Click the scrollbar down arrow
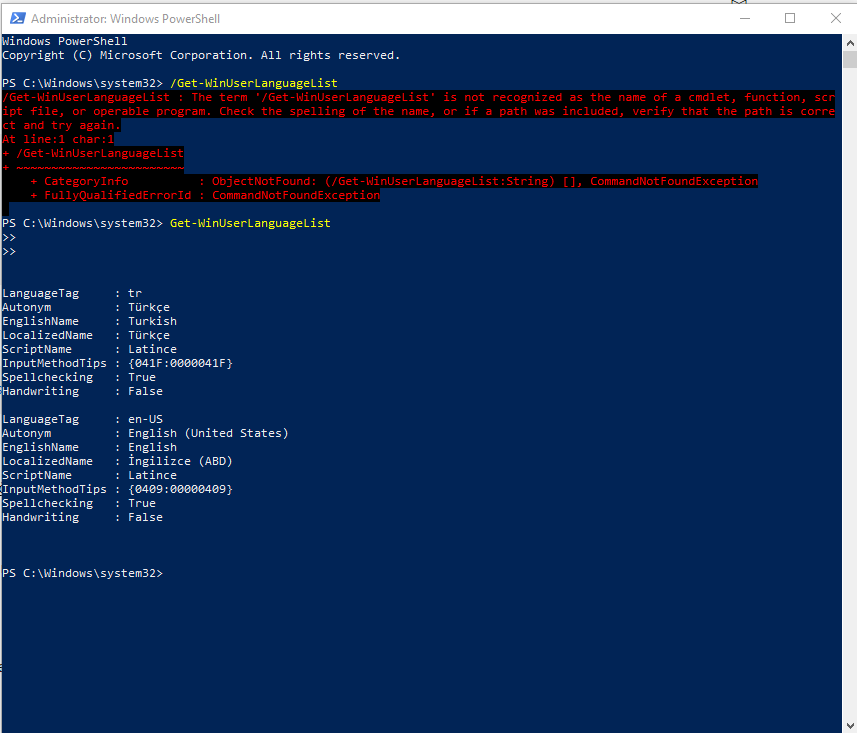 tap(850, 726)
